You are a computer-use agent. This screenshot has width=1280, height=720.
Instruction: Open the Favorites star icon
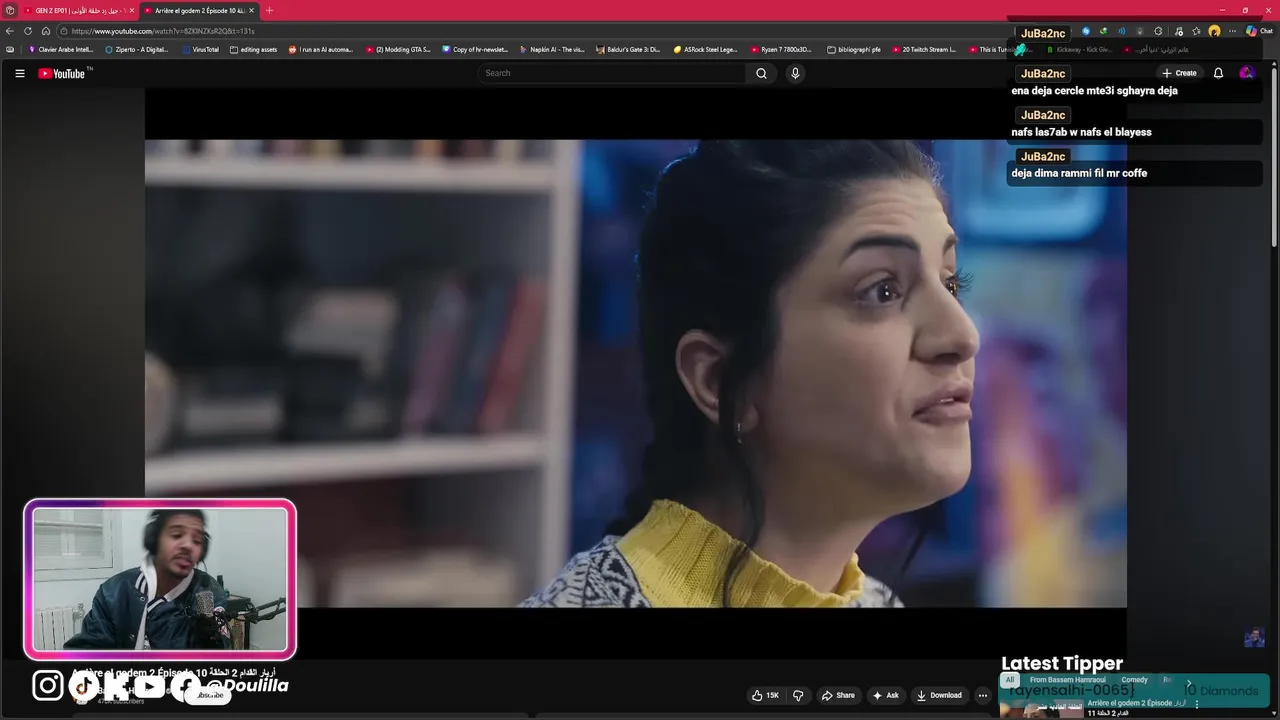(x=1196, y=31)
